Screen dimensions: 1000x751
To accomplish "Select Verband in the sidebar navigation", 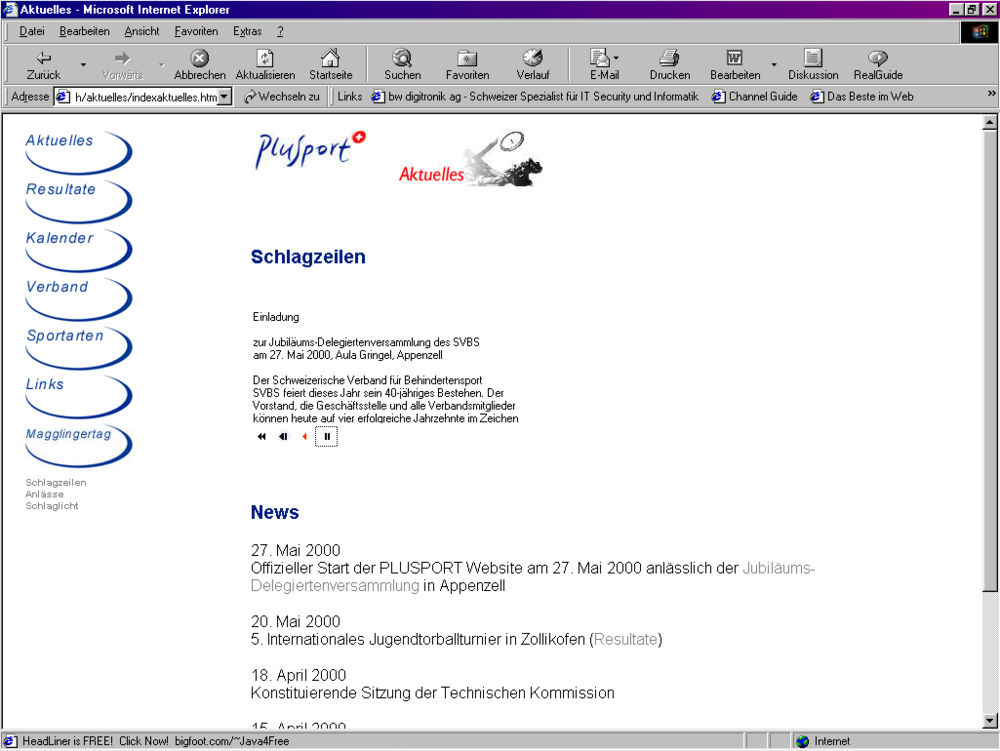I will click(x=78, y=298).
